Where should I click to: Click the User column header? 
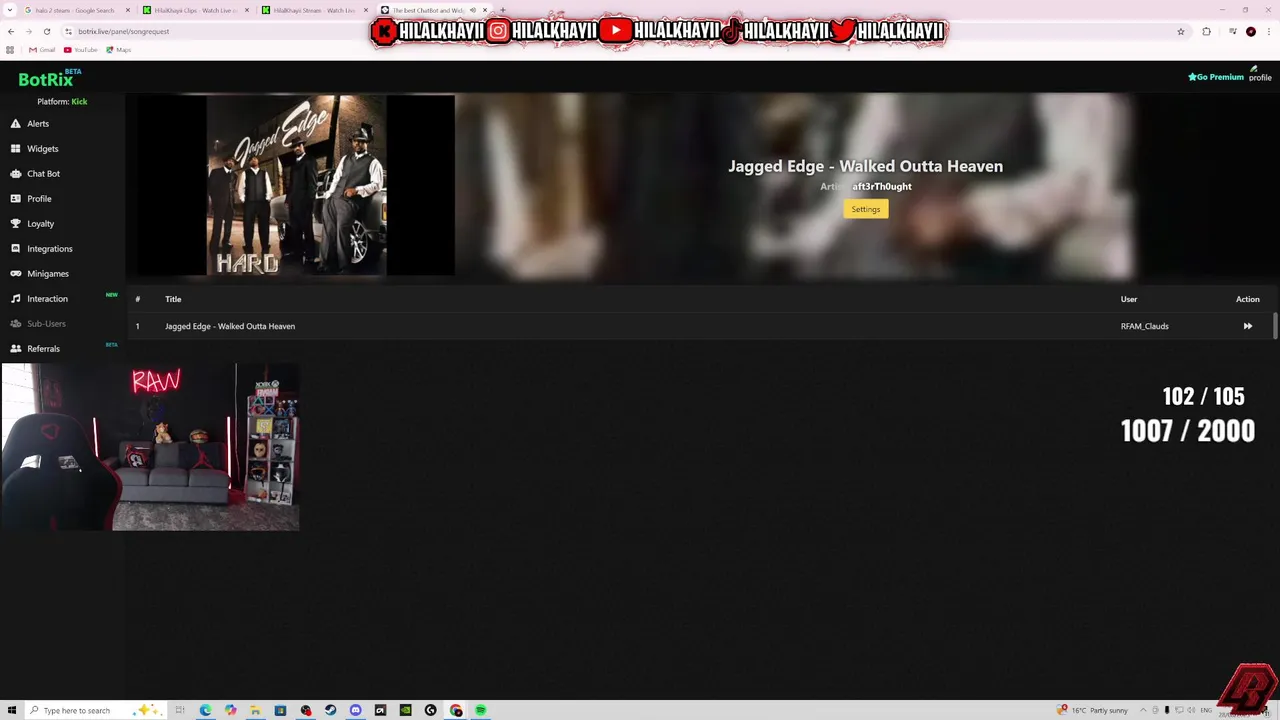tap(1129, 299)
